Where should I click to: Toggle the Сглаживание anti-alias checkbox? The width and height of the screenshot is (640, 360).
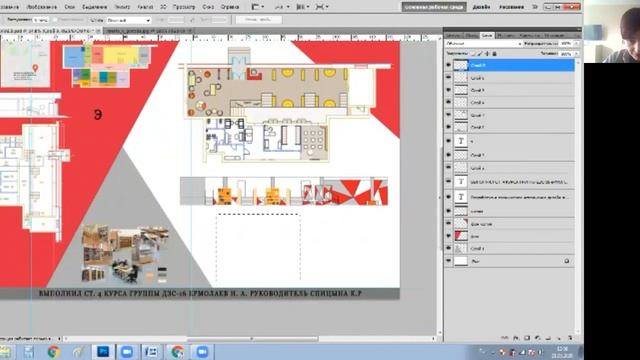click(55, 20)
